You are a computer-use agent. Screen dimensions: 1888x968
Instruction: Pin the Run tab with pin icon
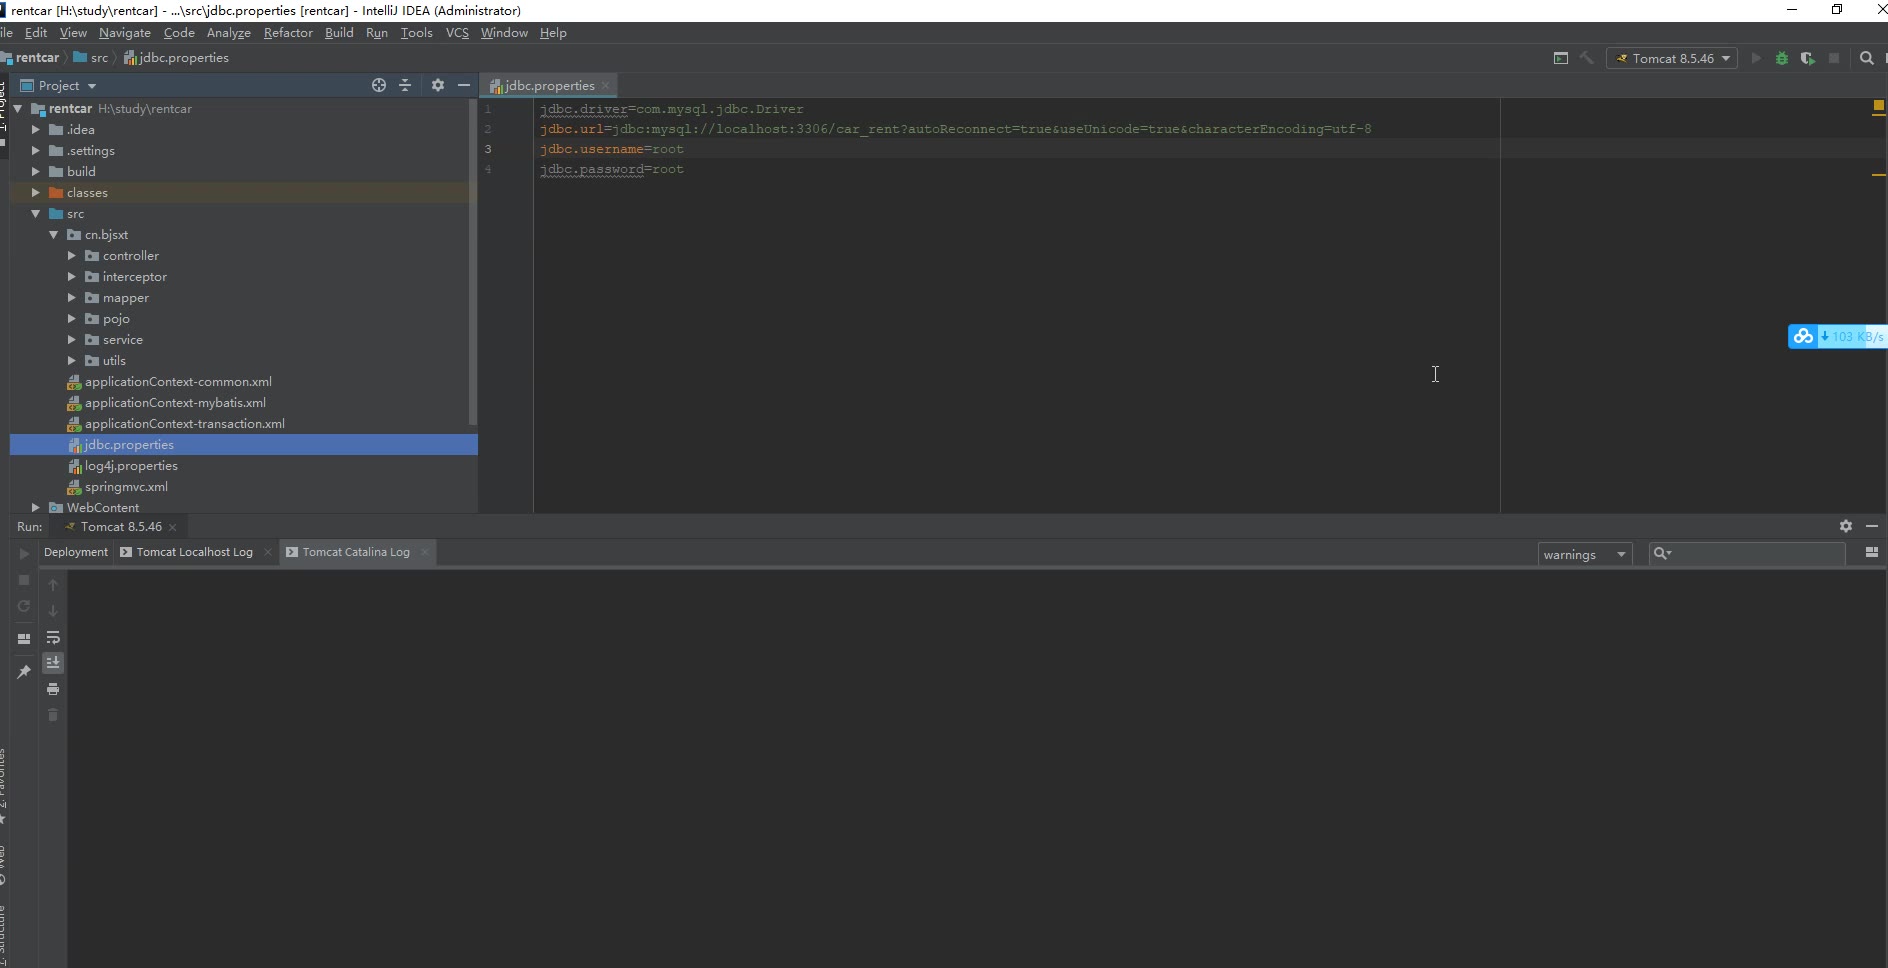click(24, 672)
